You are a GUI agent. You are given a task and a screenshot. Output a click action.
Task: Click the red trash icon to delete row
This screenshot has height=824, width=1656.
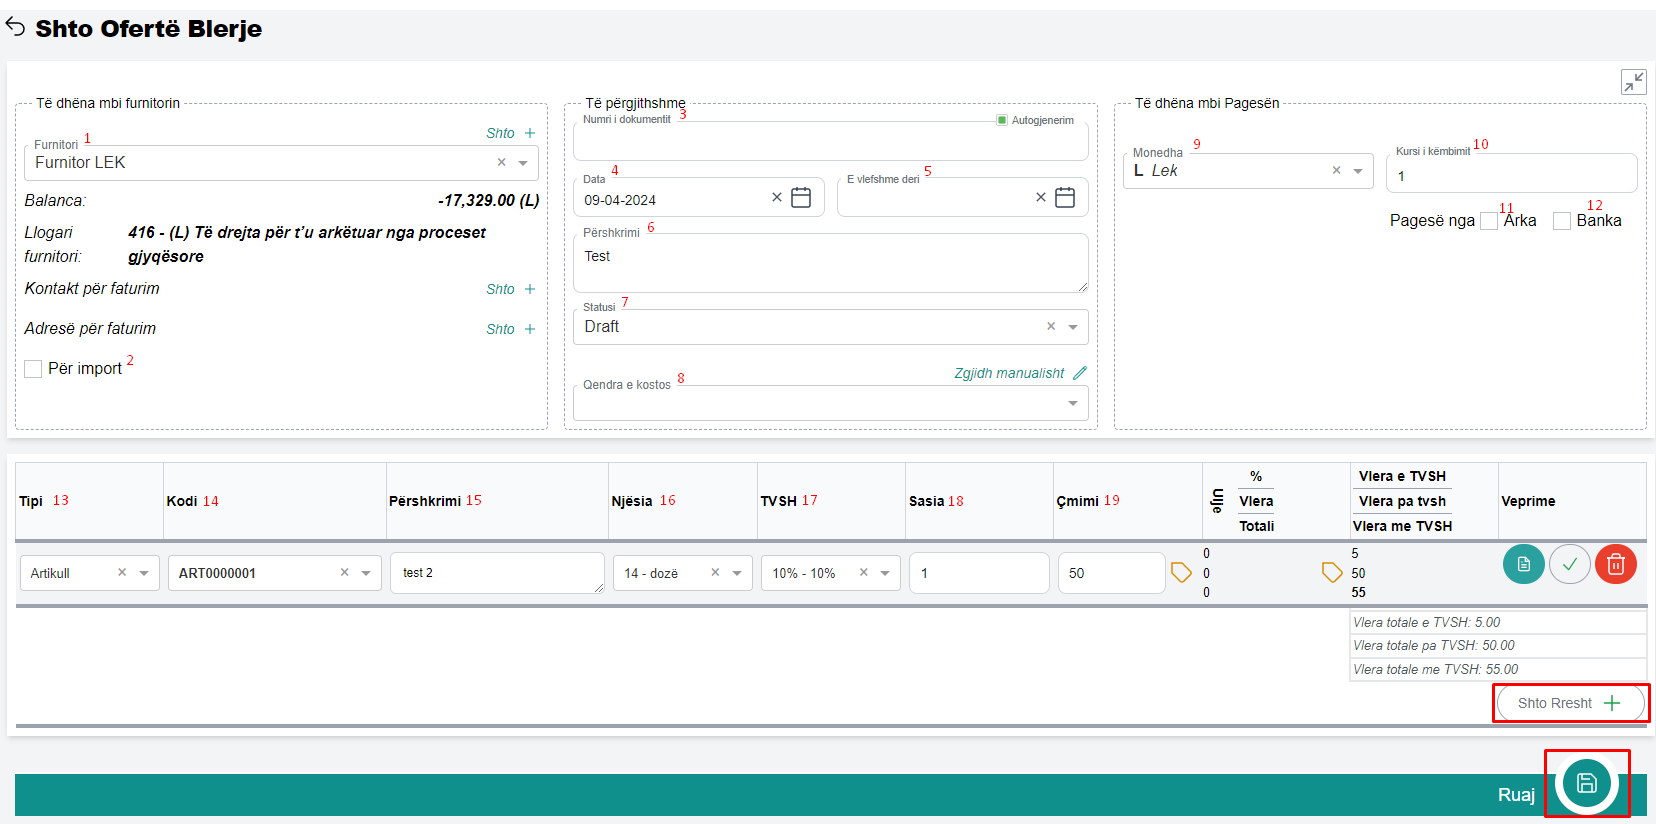click(x=1615, y=565)
